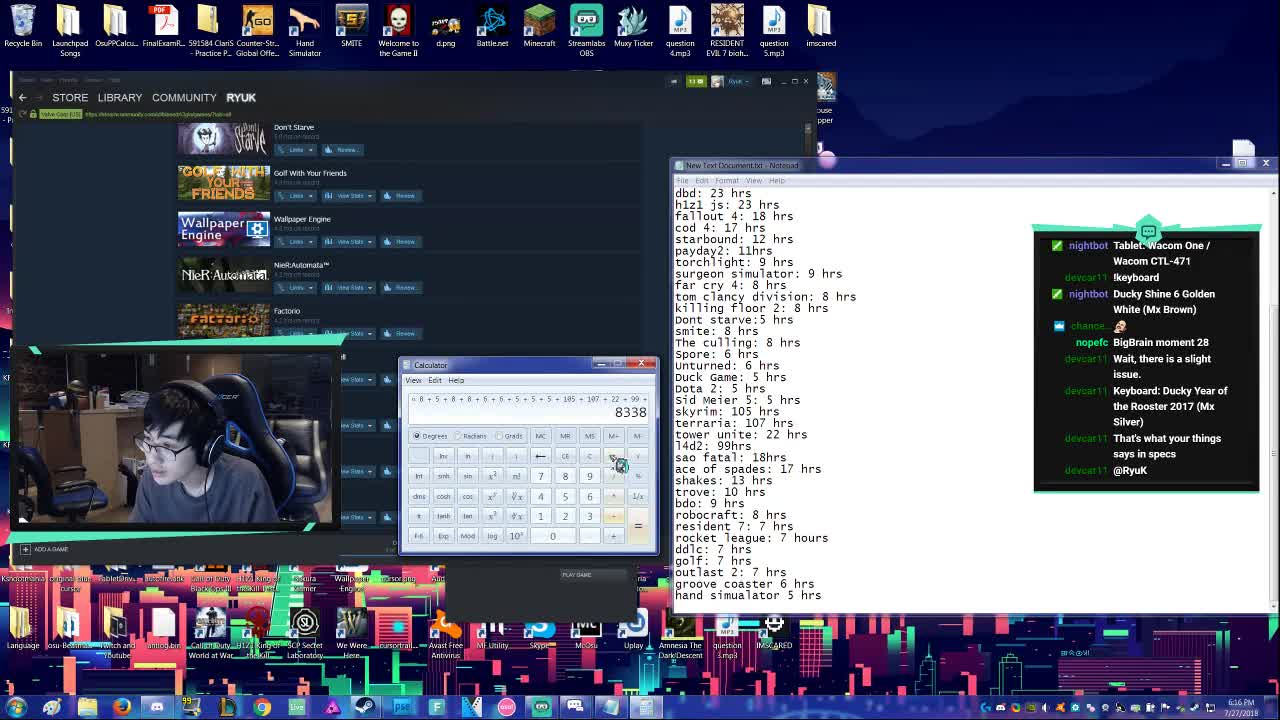Open question 4.mp3 file on desktop
The image size is (1280, 720).
(680, 30)
